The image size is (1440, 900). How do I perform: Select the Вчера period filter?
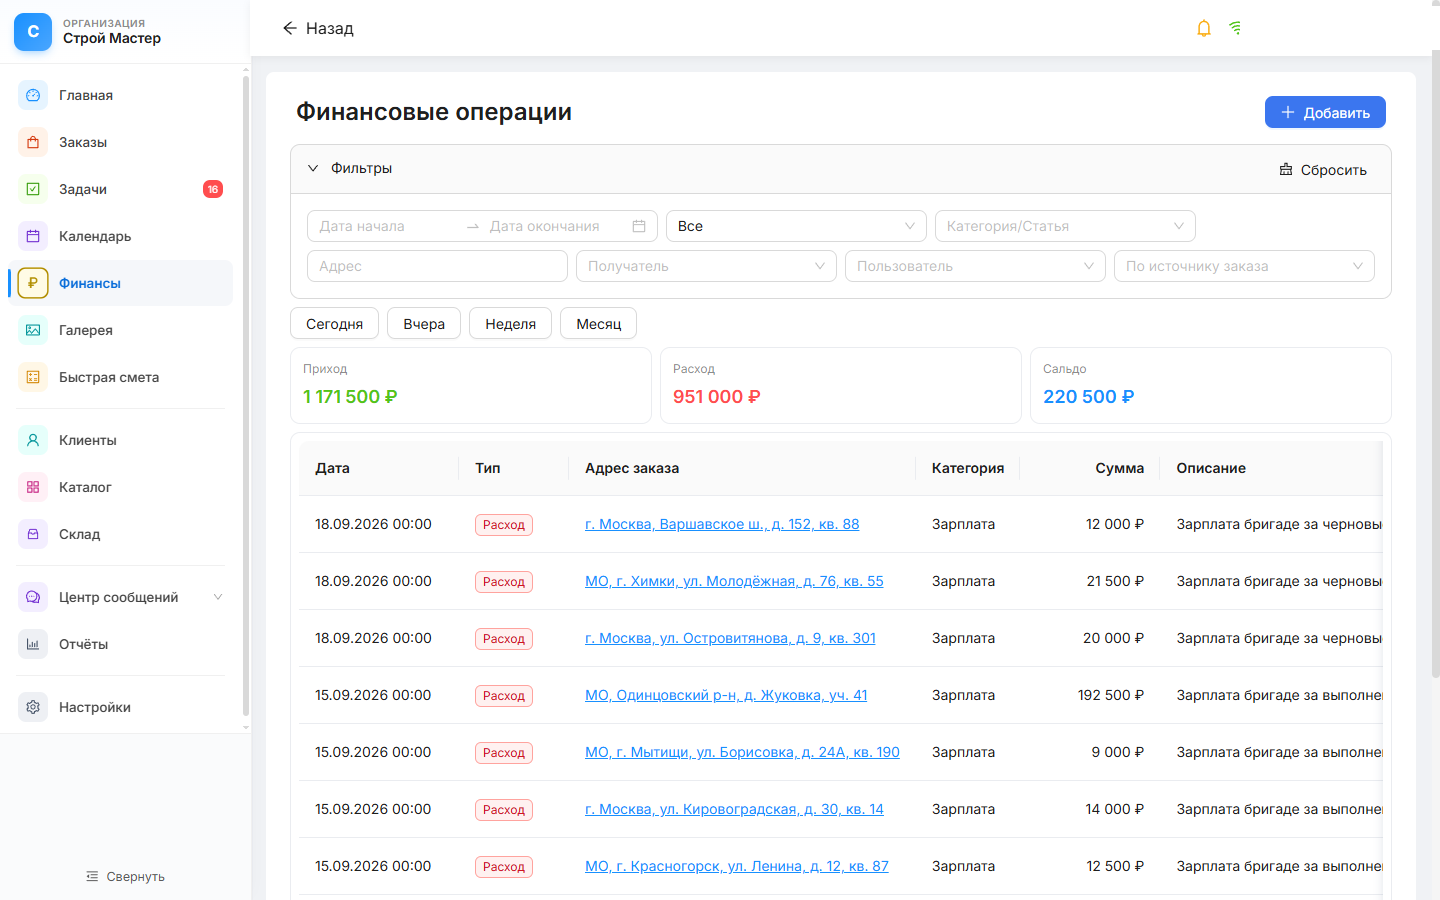pos(424,324)
